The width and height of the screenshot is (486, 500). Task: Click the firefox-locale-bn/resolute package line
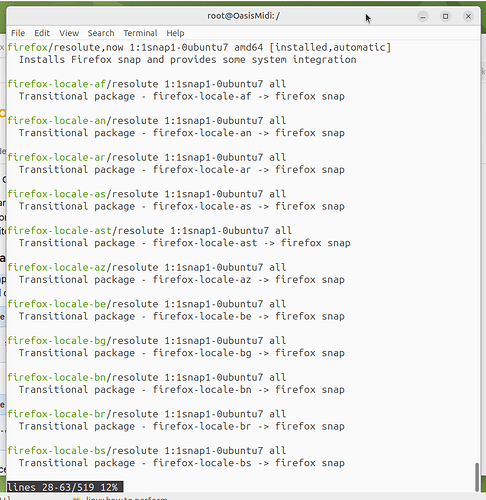tap(147, 377)
